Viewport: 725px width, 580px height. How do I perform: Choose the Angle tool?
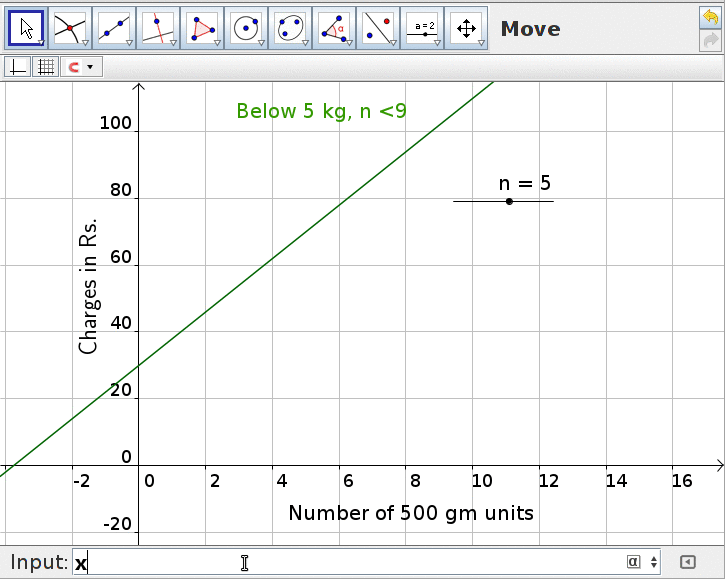[x=334, y=28]
